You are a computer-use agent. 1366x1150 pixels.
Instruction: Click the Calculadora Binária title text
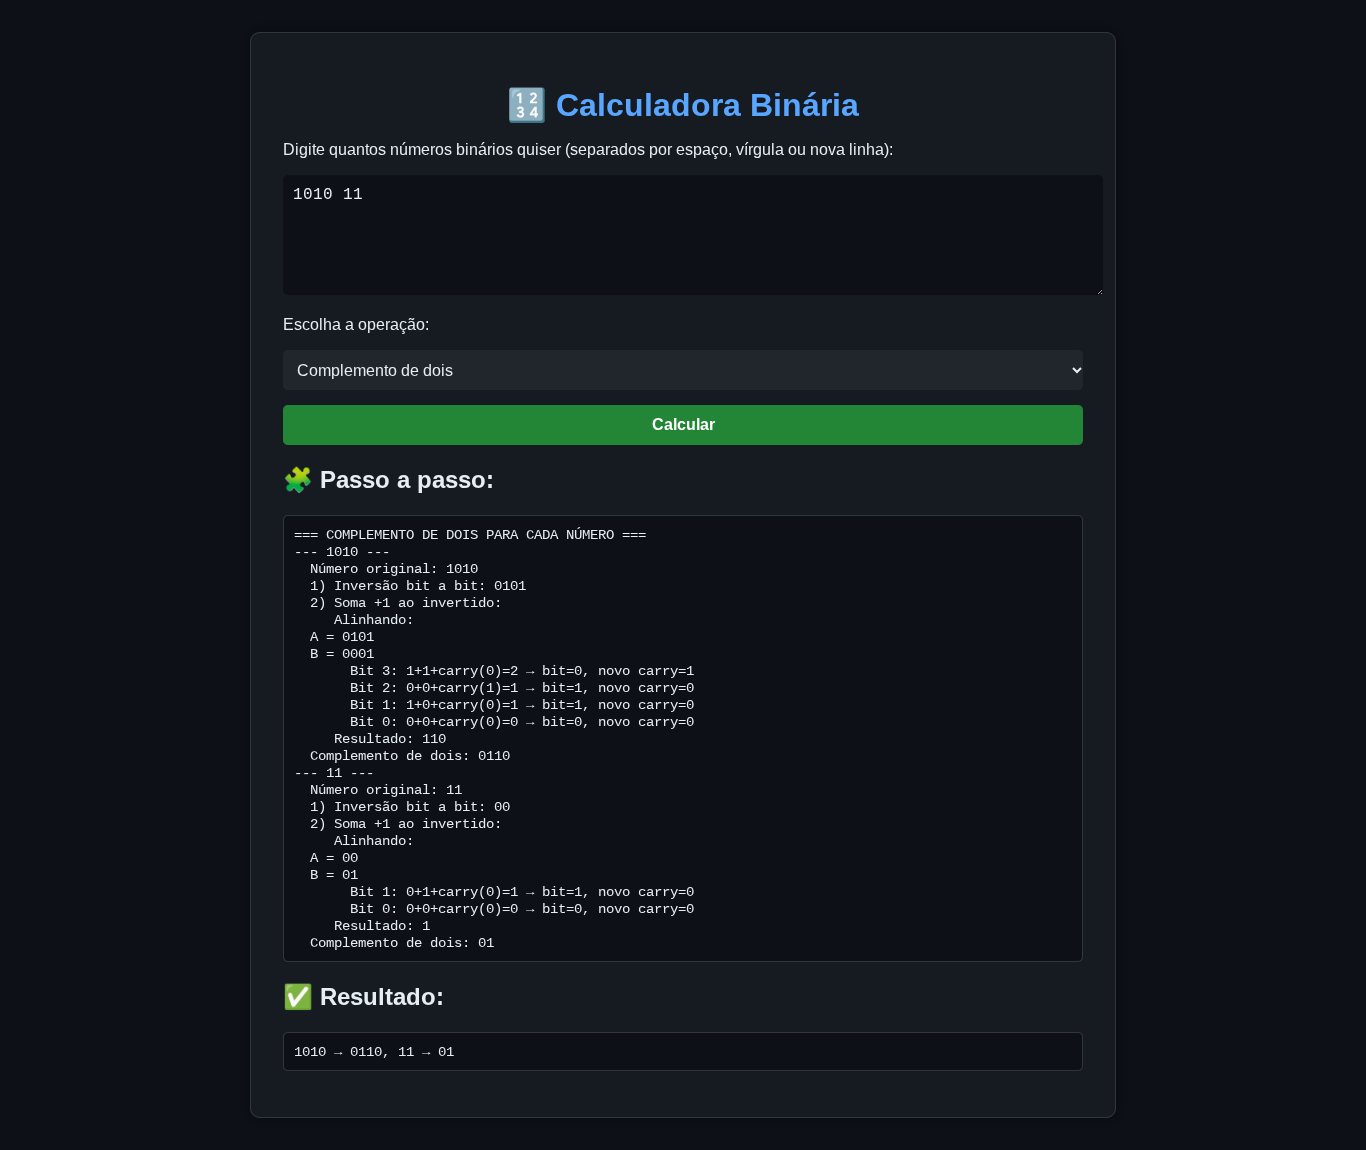pyautogui.click(x=707, y=105)
